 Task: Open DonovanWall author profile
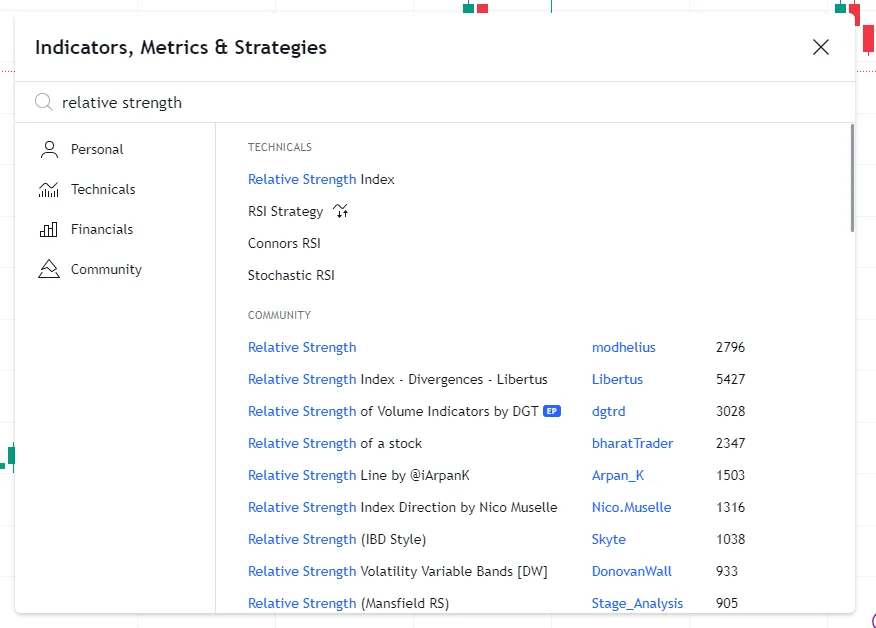[x=631, y=572]
